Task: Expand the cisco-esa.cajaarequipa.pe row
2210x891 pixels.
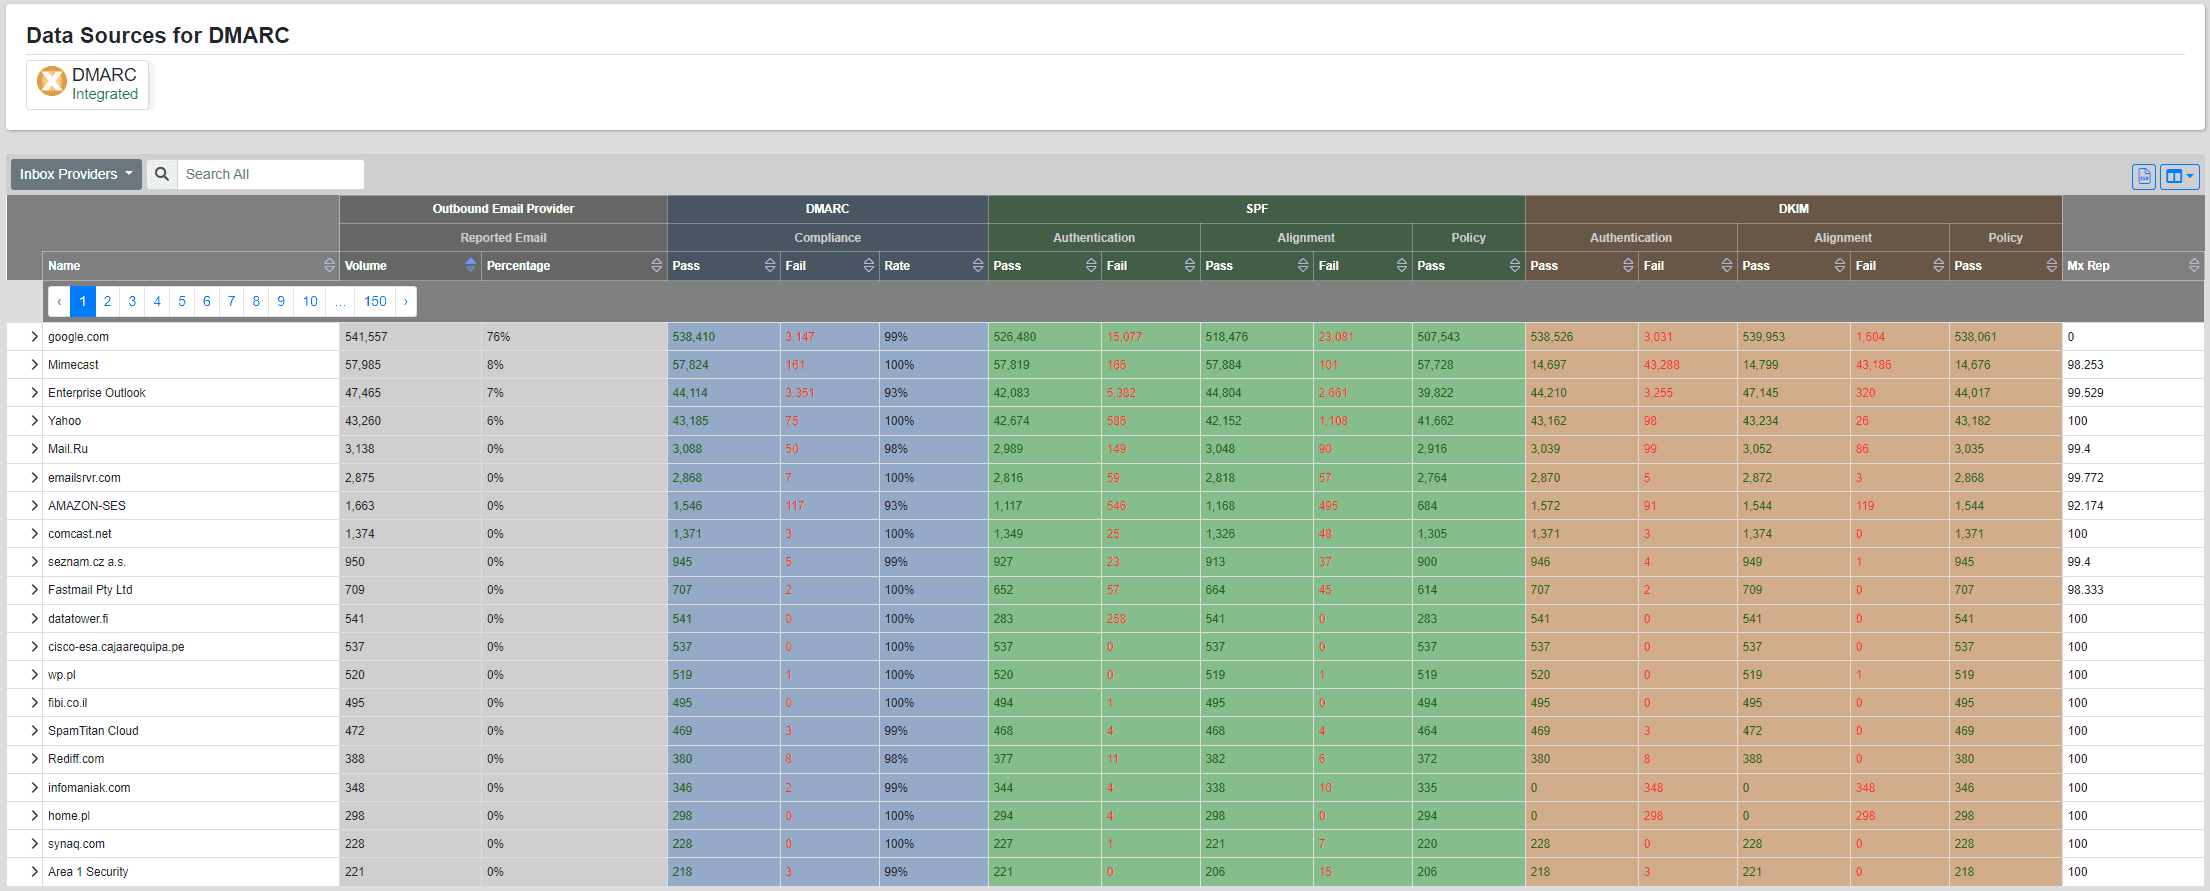Action: click(x=34, y=647)
